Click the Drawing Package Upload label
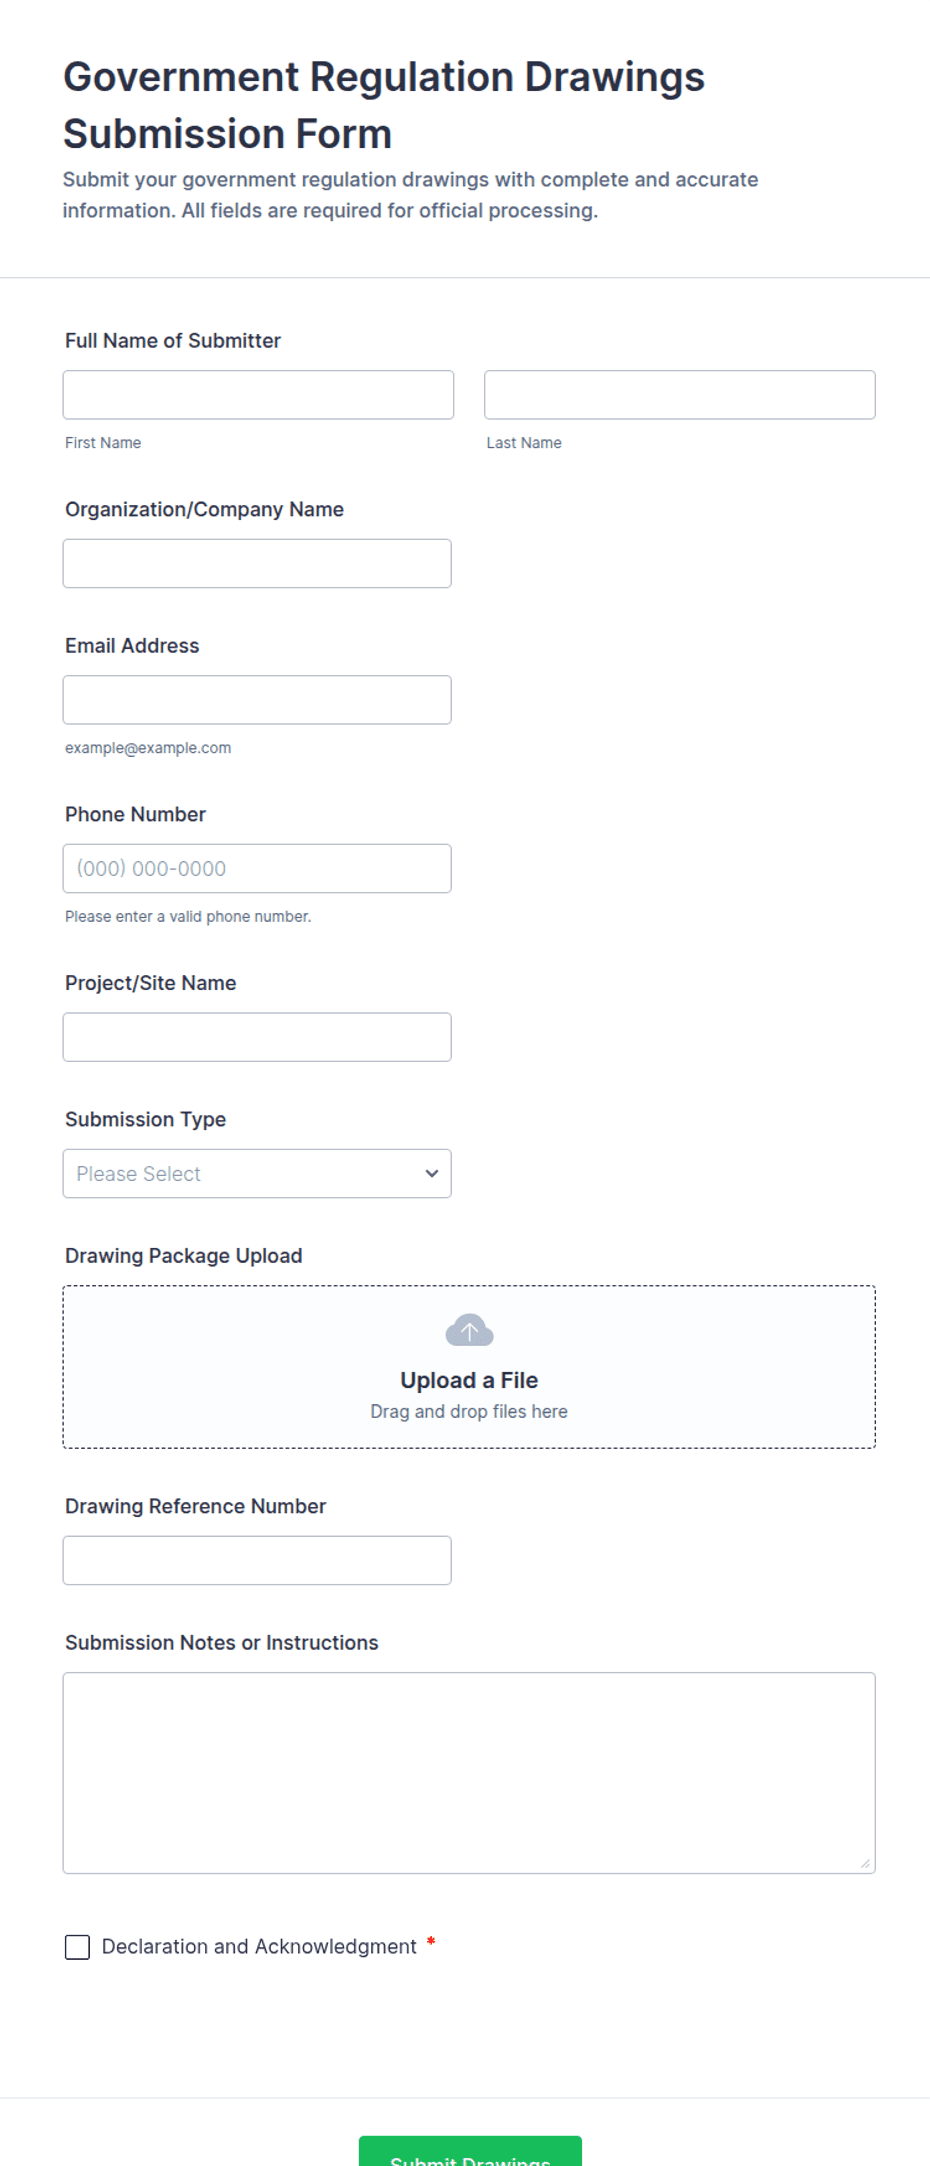The height and width of the screenshot is (2166, 930). click(x=184, y=1256)
